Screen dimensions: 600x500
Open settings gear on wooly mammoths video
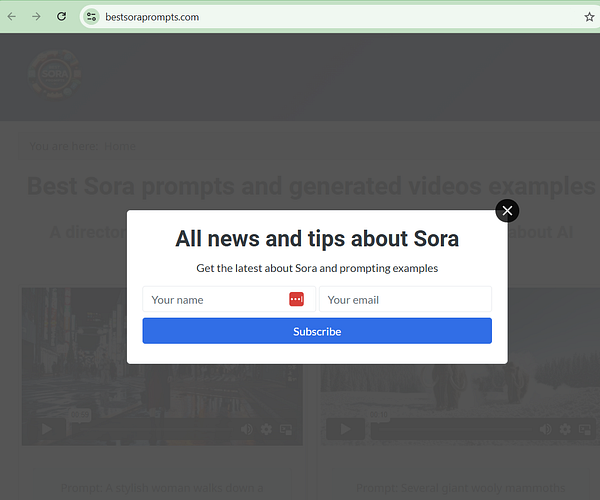coord(565,429)
